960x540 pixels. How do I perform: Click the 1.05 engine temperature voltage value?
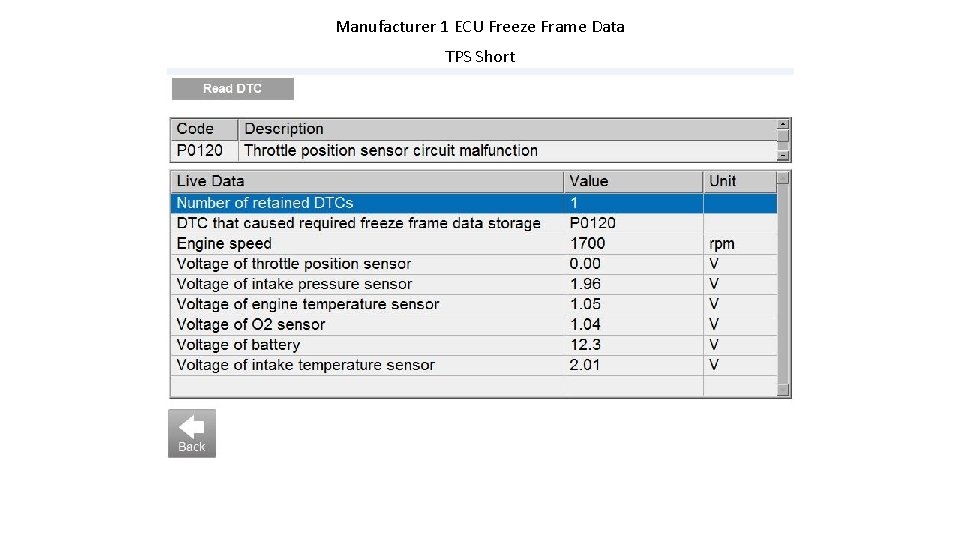tap(585, 304)
